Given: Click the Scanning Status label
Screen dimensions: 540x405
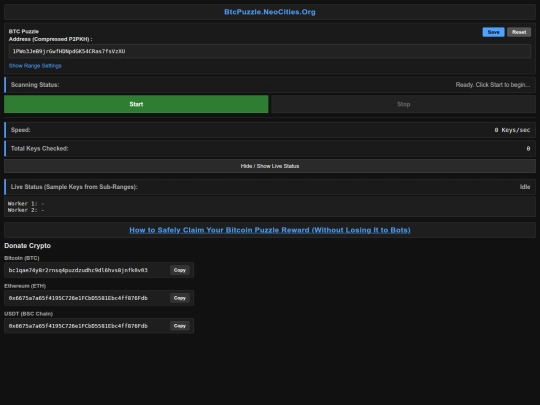Looking at the screenshot, I should 35,85.
